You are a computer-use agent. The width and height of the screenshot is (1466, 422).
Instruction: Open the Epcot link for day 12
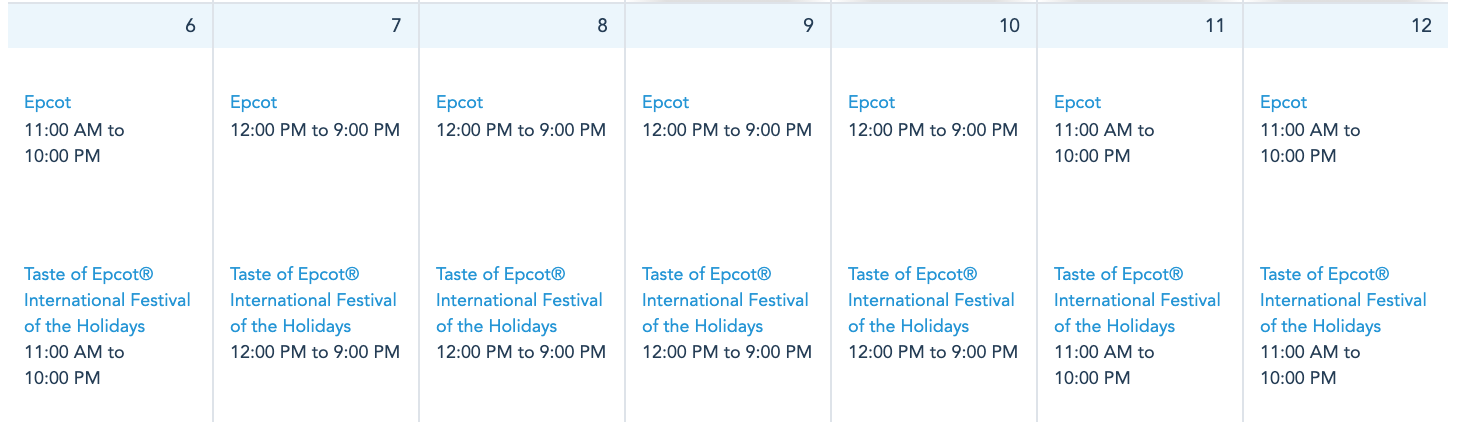coord(1283,102)
